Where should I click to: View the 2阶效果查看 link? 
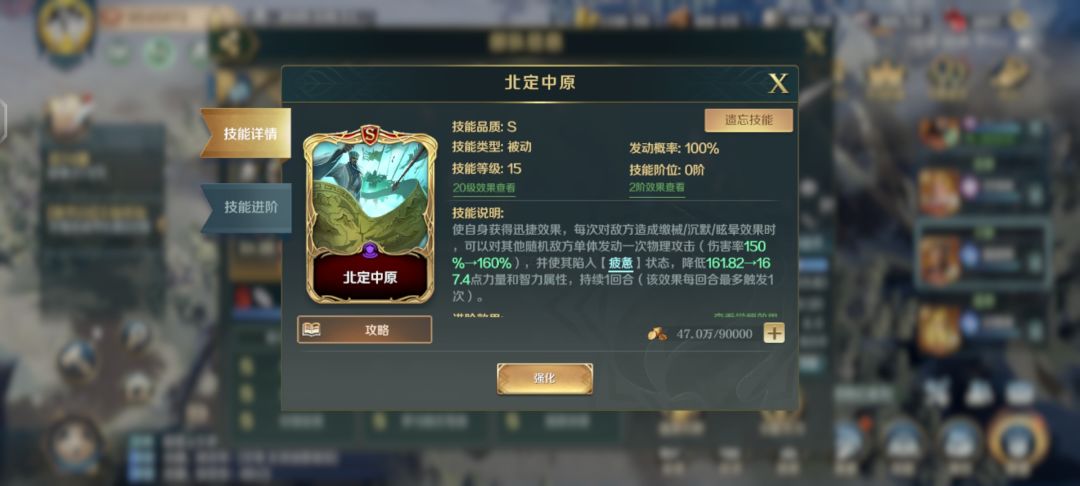656,187
